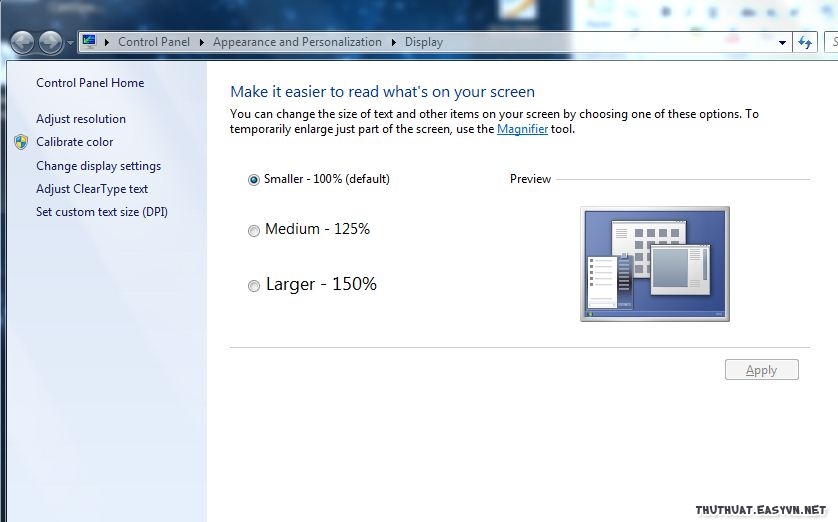Viewport: 838px width, 522px height.
Task: Open the Magnifier tool link
Action: click(522, 129)
